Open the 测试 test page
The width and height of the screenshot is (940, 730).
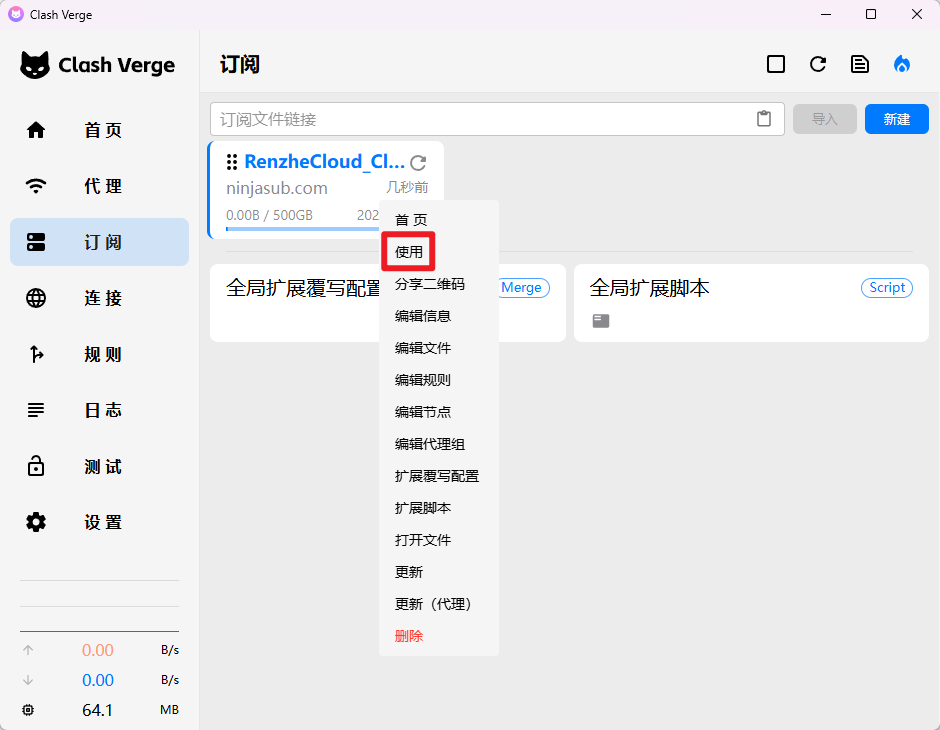(x=100, y=466)
